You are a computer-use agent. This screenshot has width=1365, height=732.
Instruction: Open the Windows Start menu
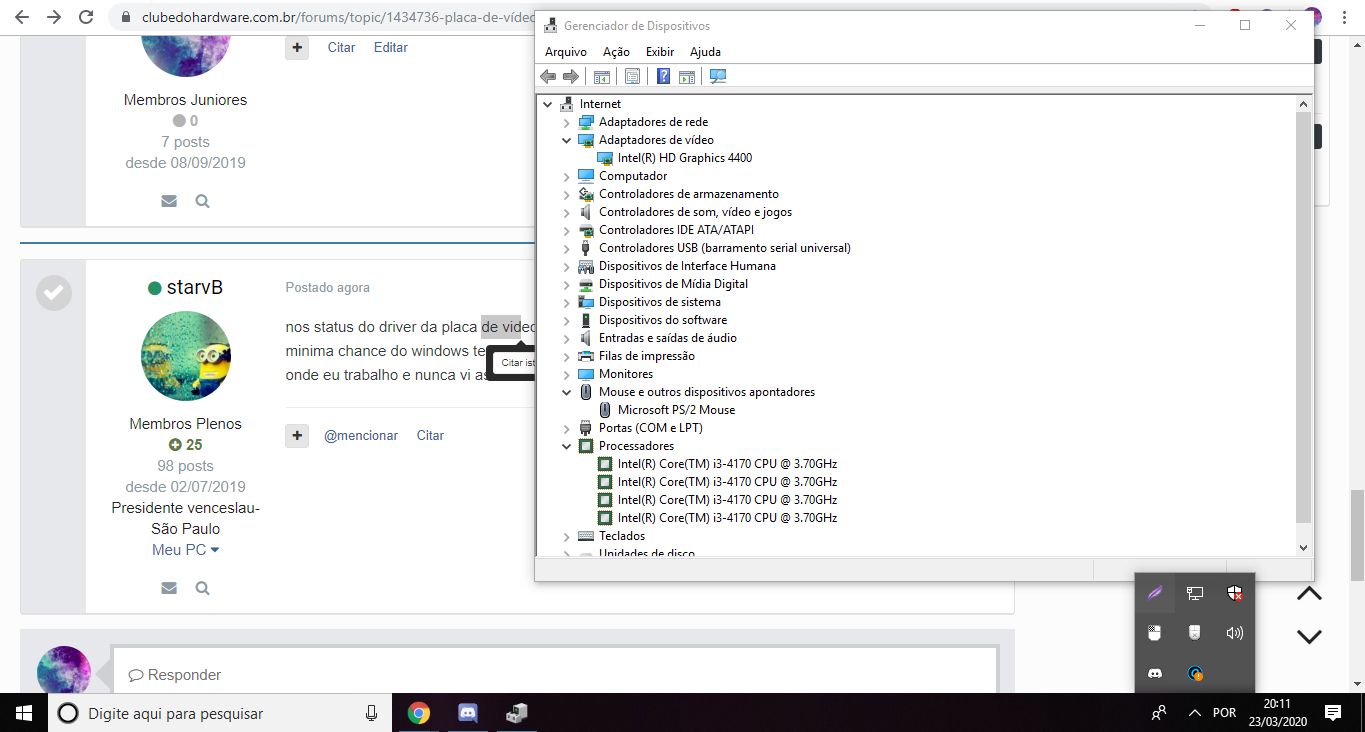(24, 713)
